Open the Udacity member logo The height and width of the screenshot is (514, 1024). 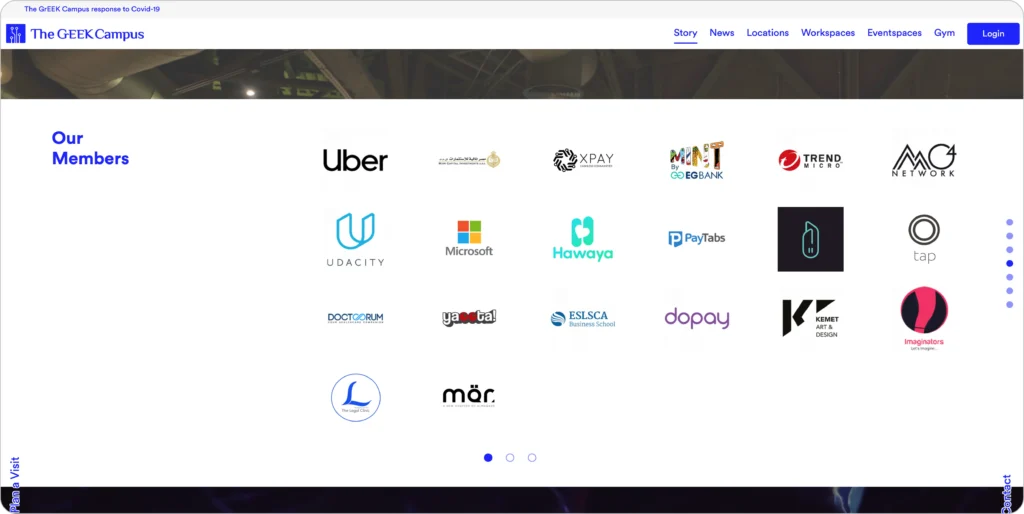coord(355,239)
